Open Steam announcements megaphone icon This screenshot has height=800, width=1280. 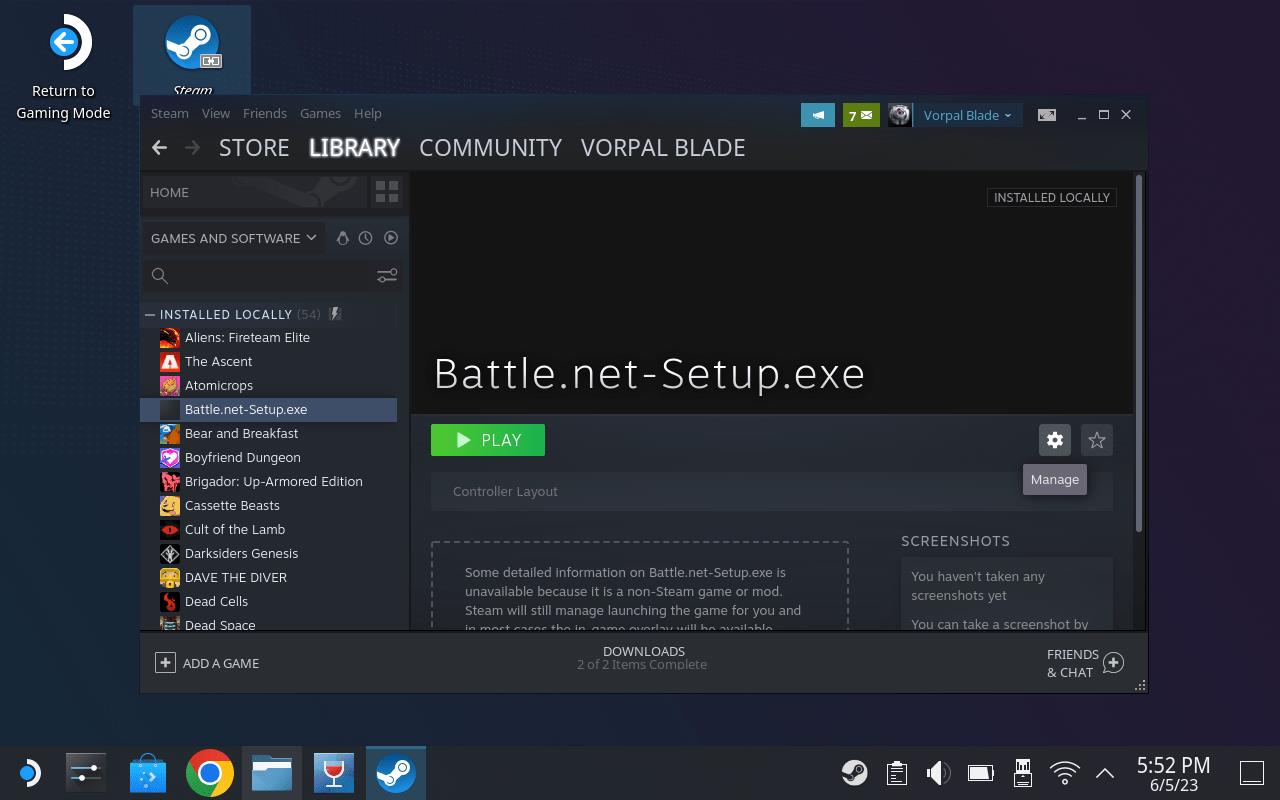817,115
